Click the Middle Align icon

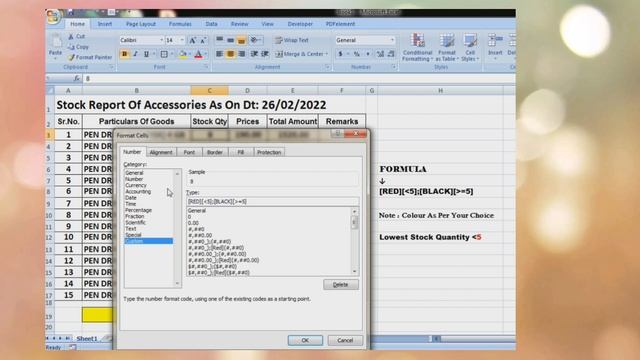tap(231, 40)
